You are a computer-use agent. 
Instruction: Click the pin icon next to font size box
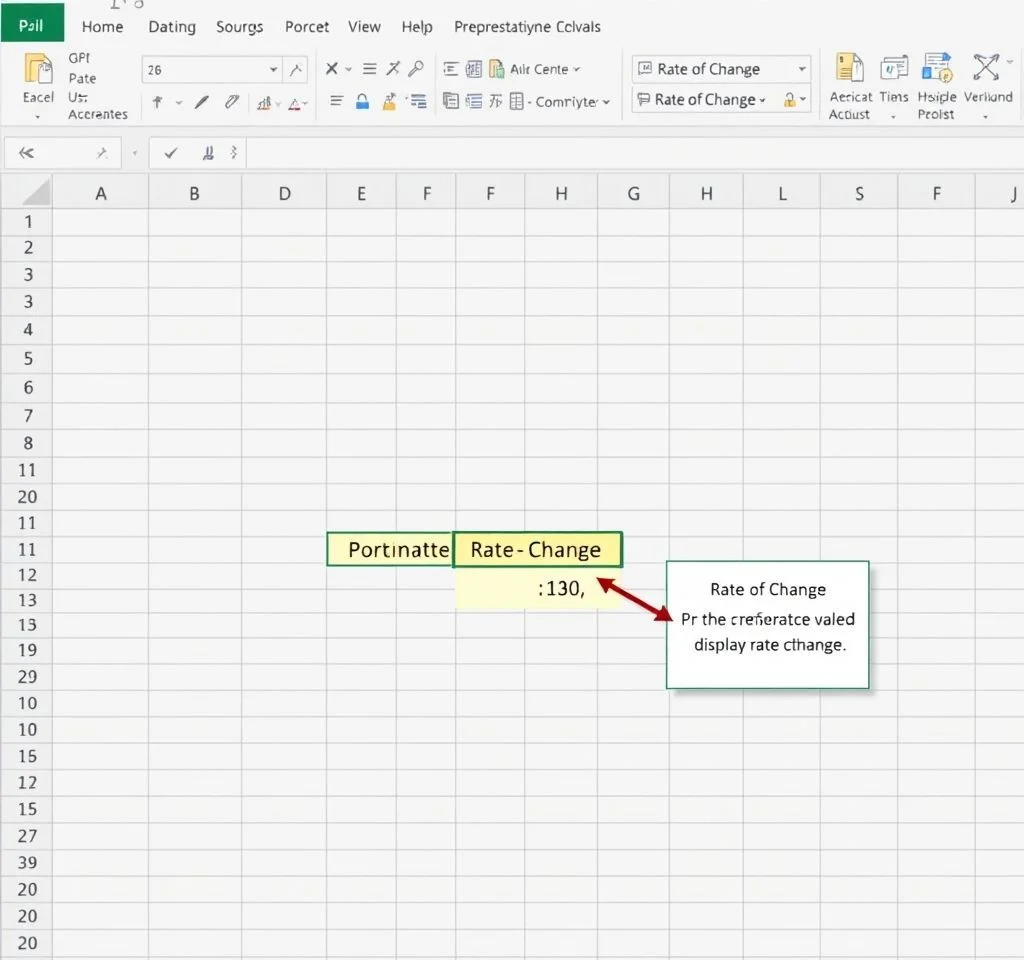(296, 69)
